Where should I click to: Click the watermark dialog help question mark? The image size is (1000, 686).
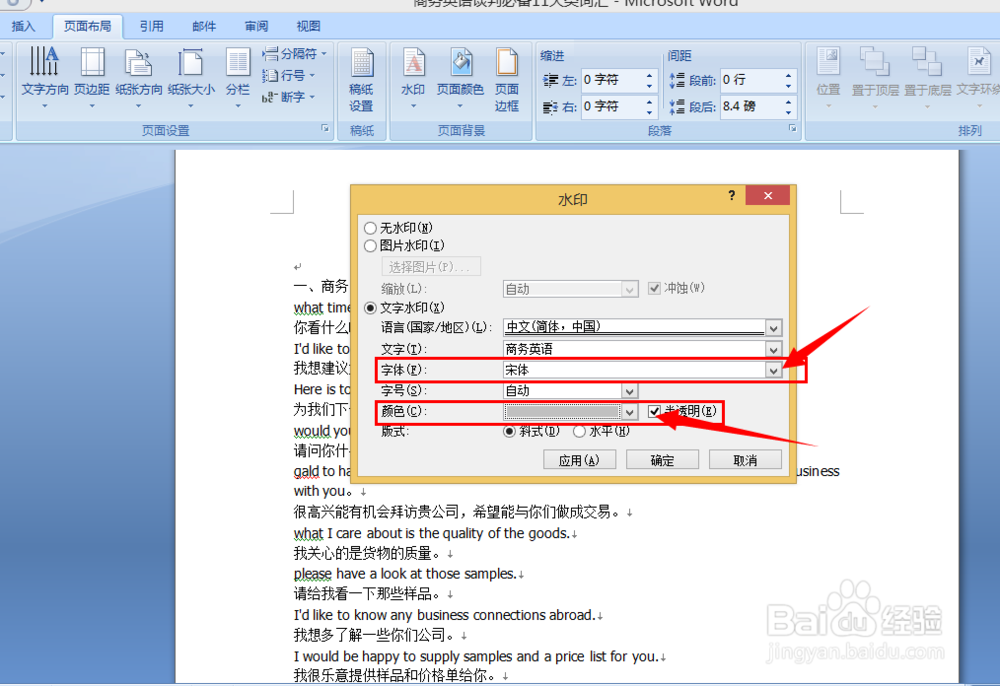click(732, 195)
